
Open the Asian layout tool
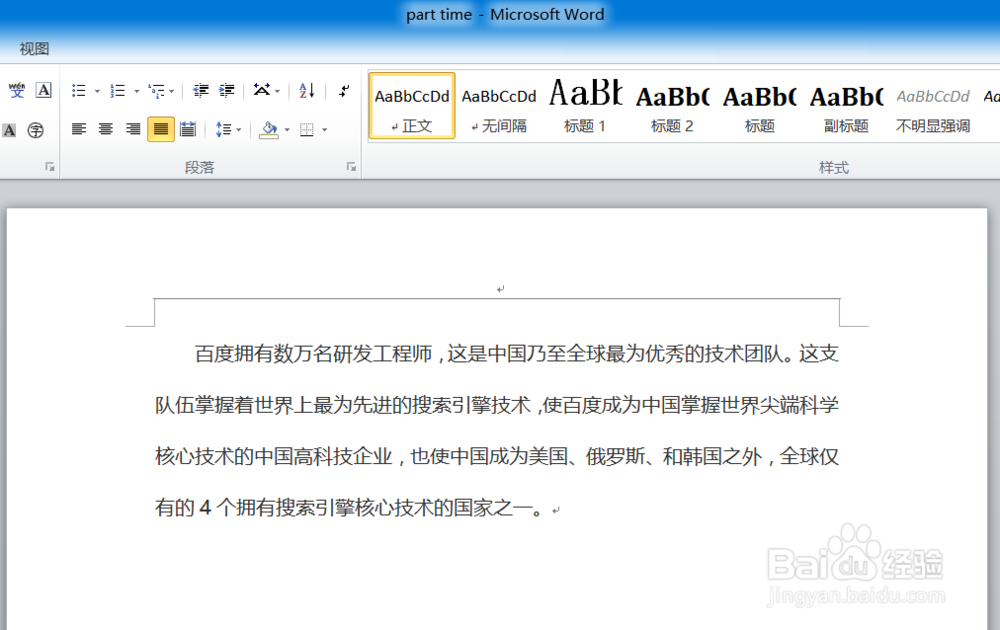pyautogui.click(x=261, y=90)
